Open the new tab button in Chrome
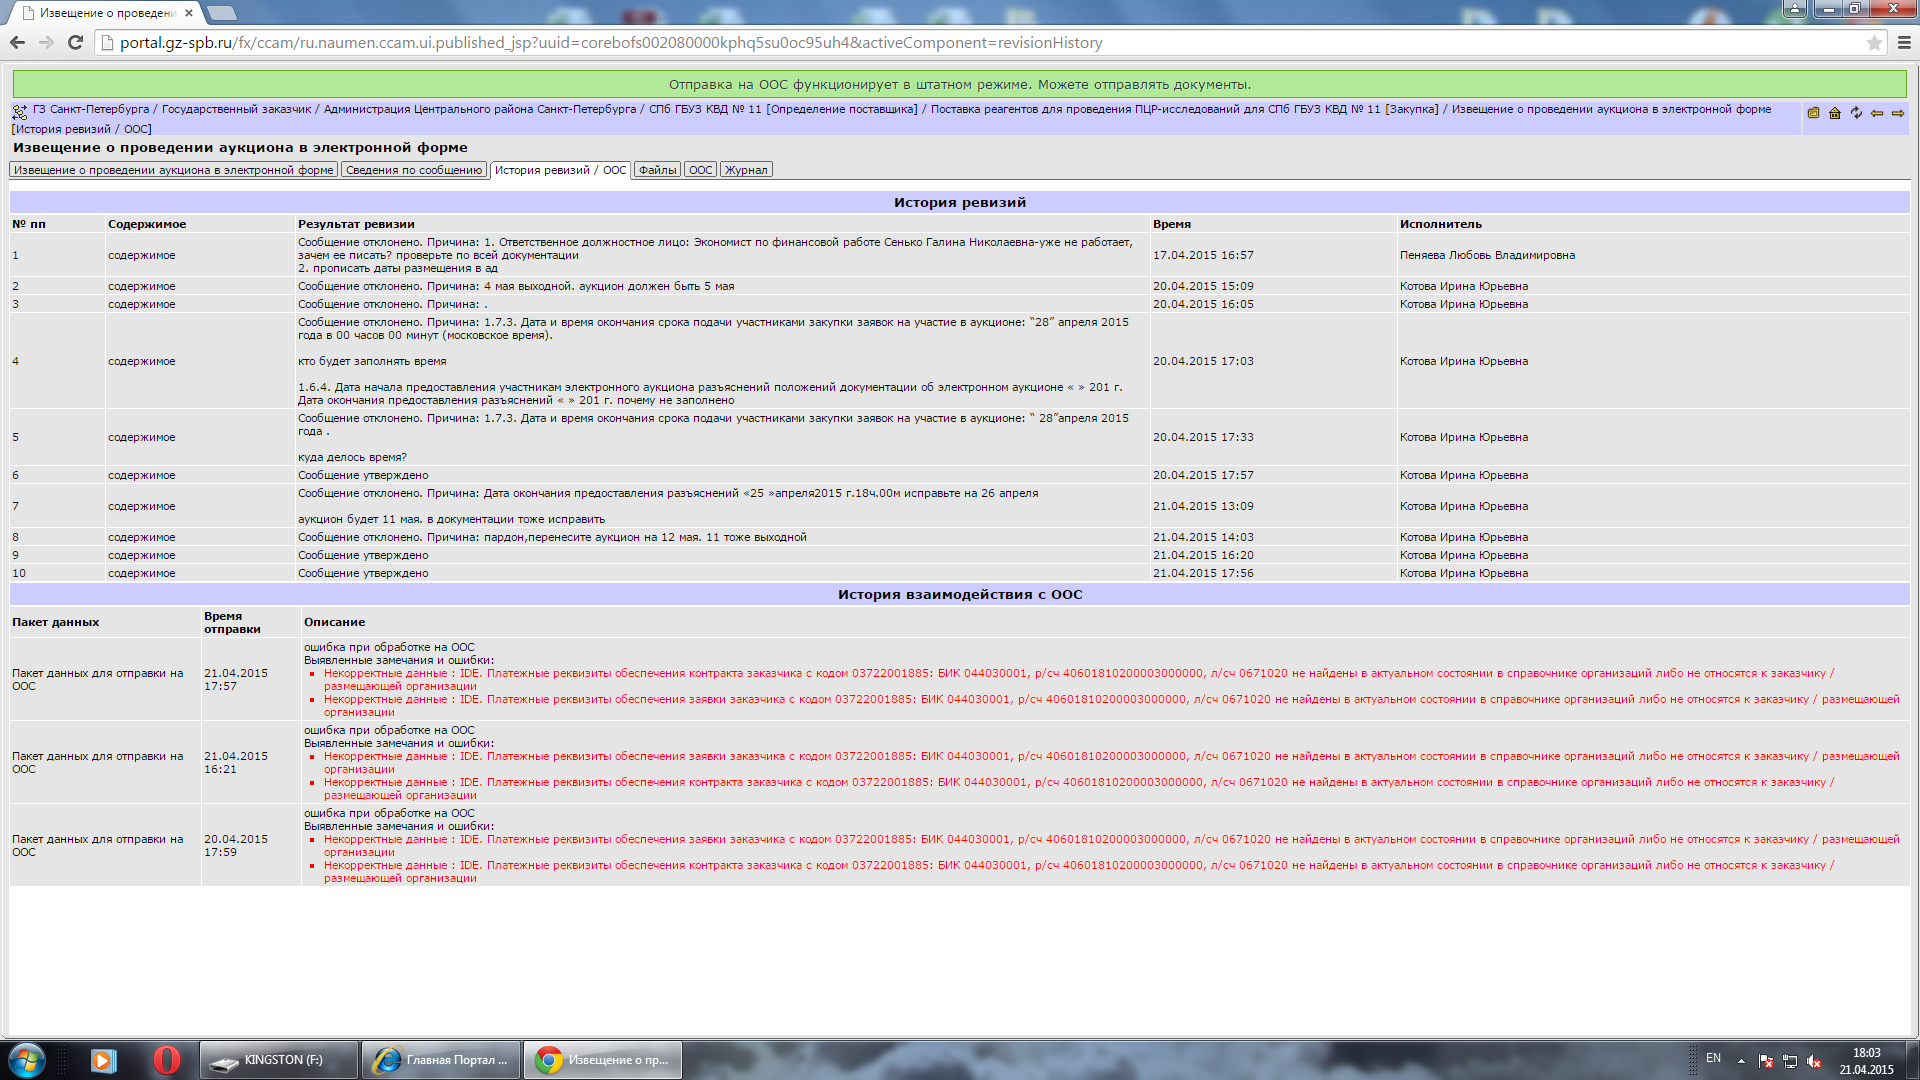1920x1080 pixels. coord(222,13)
